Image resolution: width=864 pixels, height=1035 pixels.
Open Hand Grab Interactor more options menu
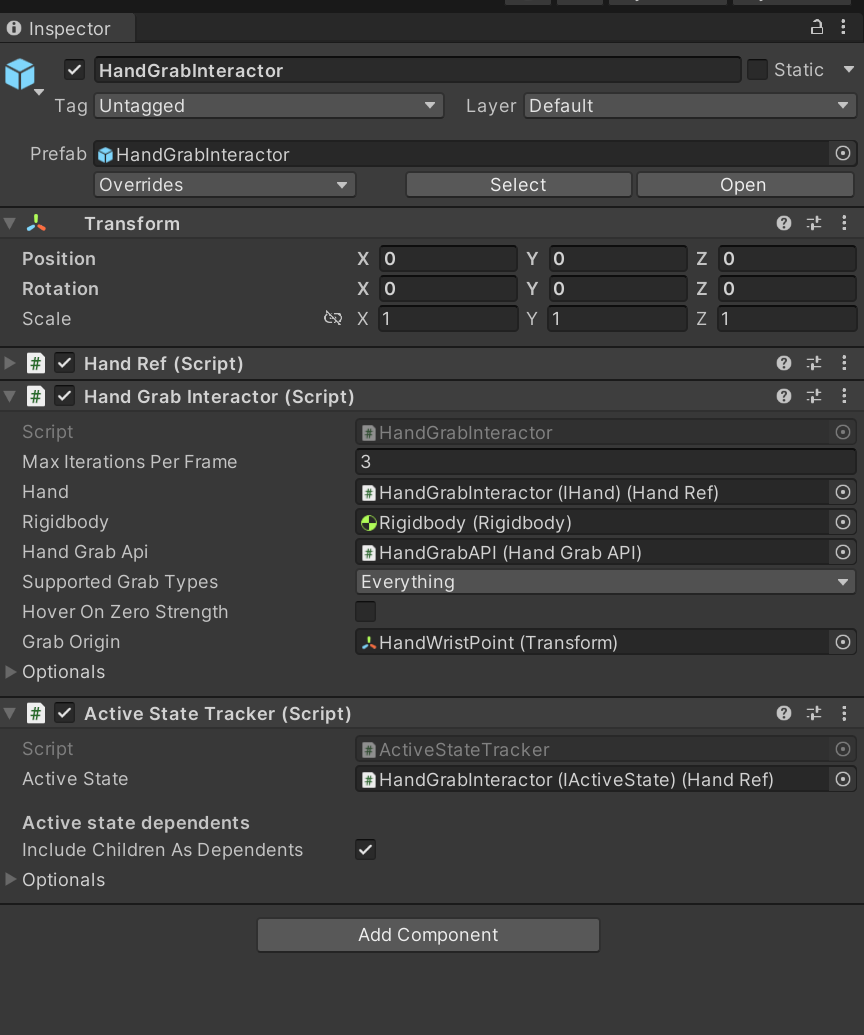coord(844,396)
